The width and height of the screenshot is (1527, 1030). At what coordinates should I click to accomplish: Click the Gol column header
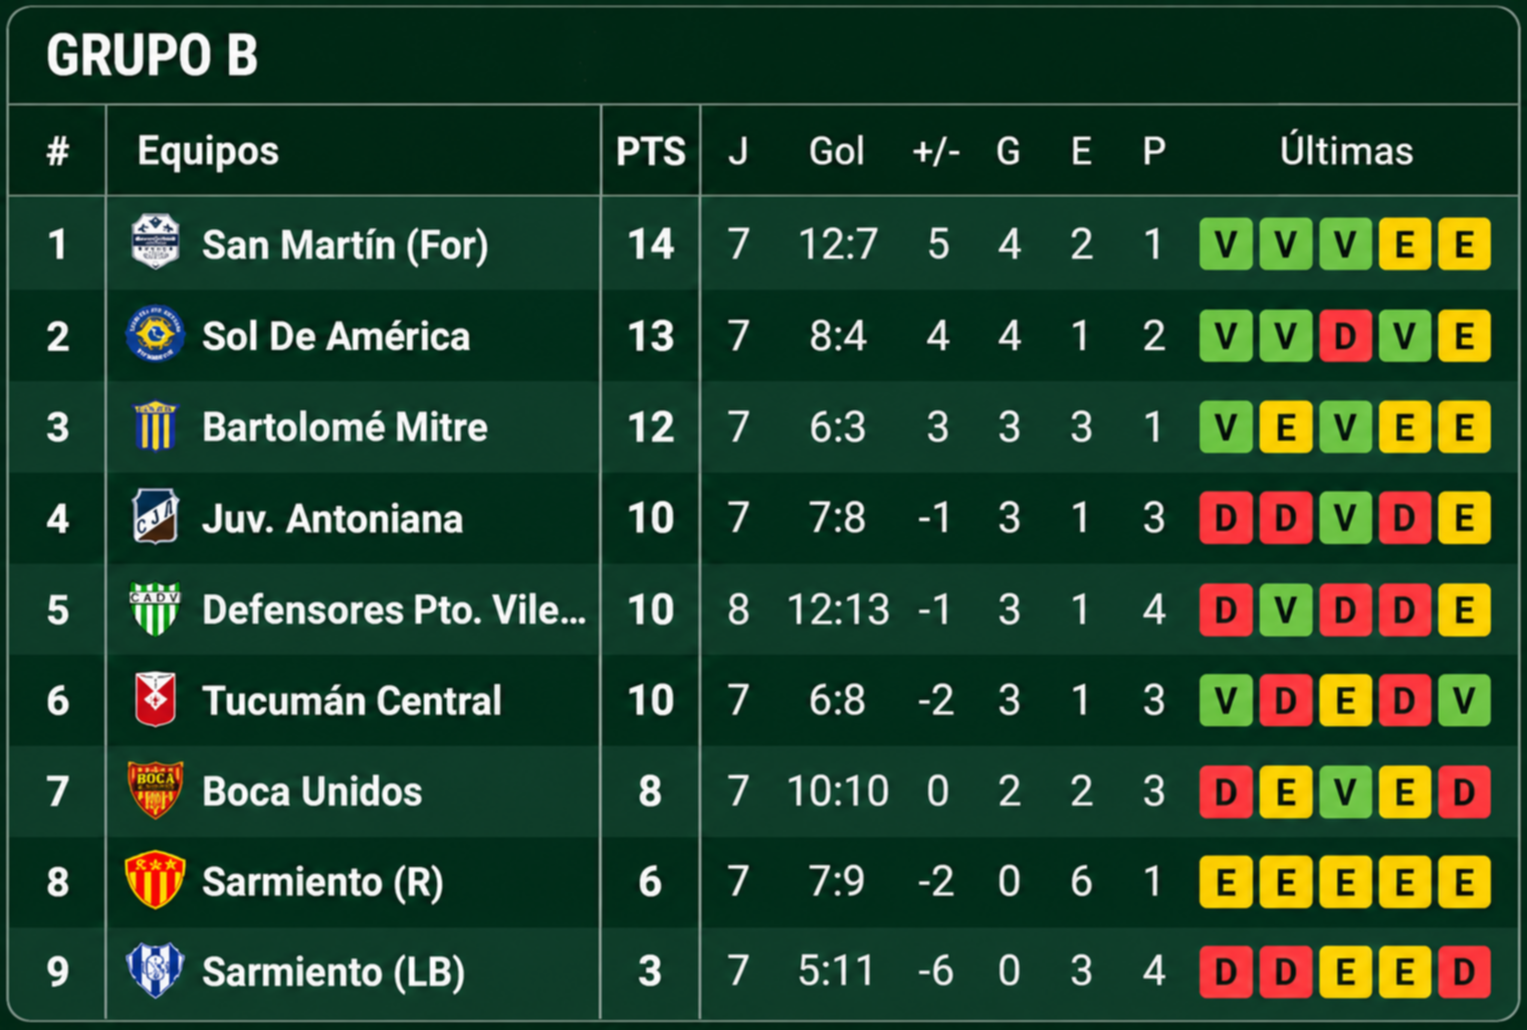[x=836, y=151]
